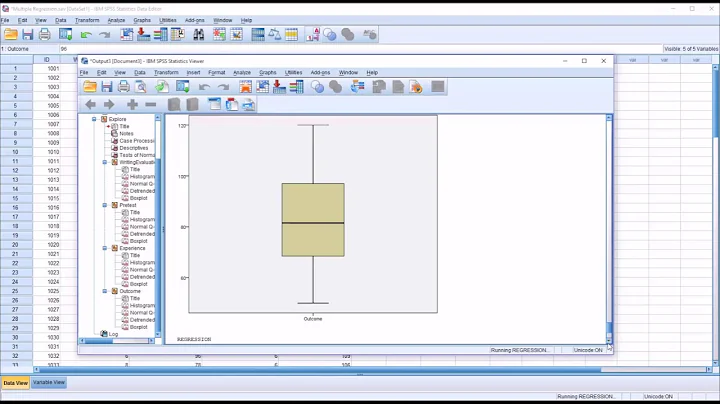Image resolution: width=720 pixels, height=404 pixels.
Task: Switch to Variable View tab
Action: (x=49, y=382)
